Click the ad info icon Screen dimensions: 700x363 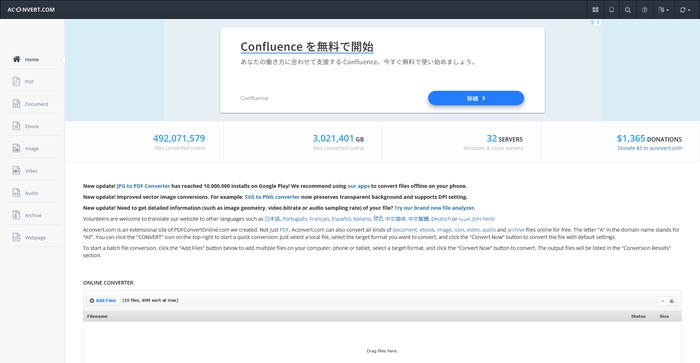click(x=592, y=22)
